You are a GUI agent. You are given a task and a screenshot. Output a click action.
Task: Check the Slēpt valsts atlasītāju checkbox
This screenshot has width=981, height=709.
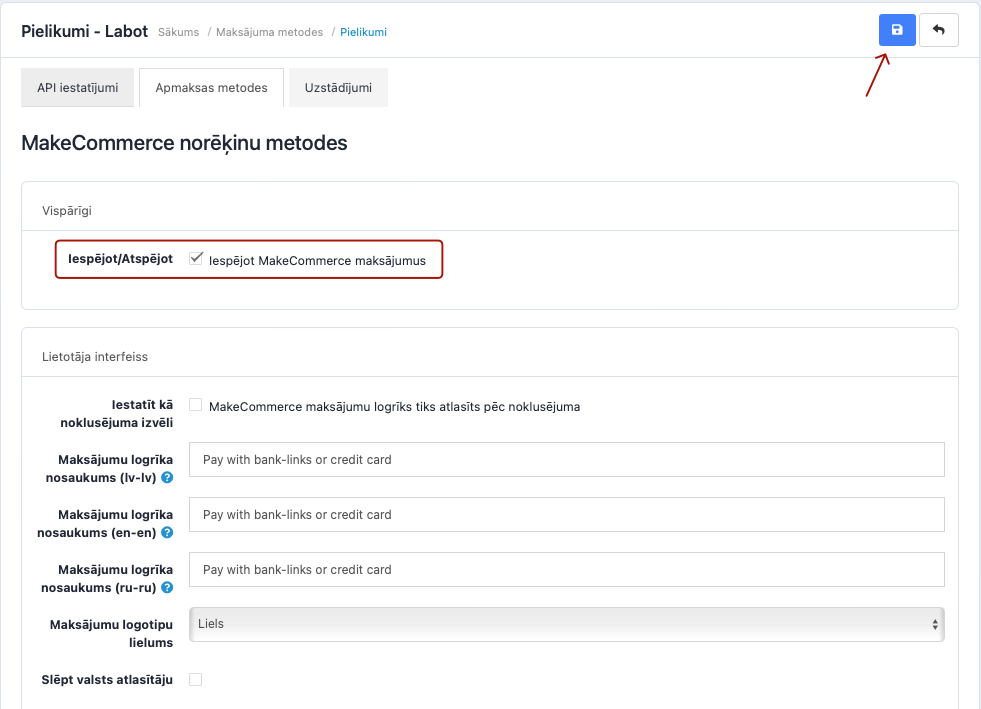196,680
